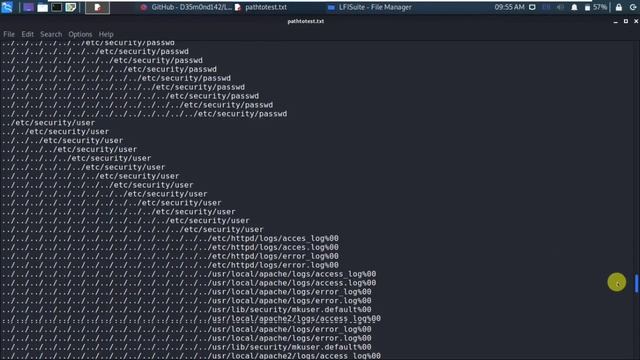Click the longest '/etc/security/passwd' line
Viewport: 640px width, 360px height.
(x=144, y=114)
